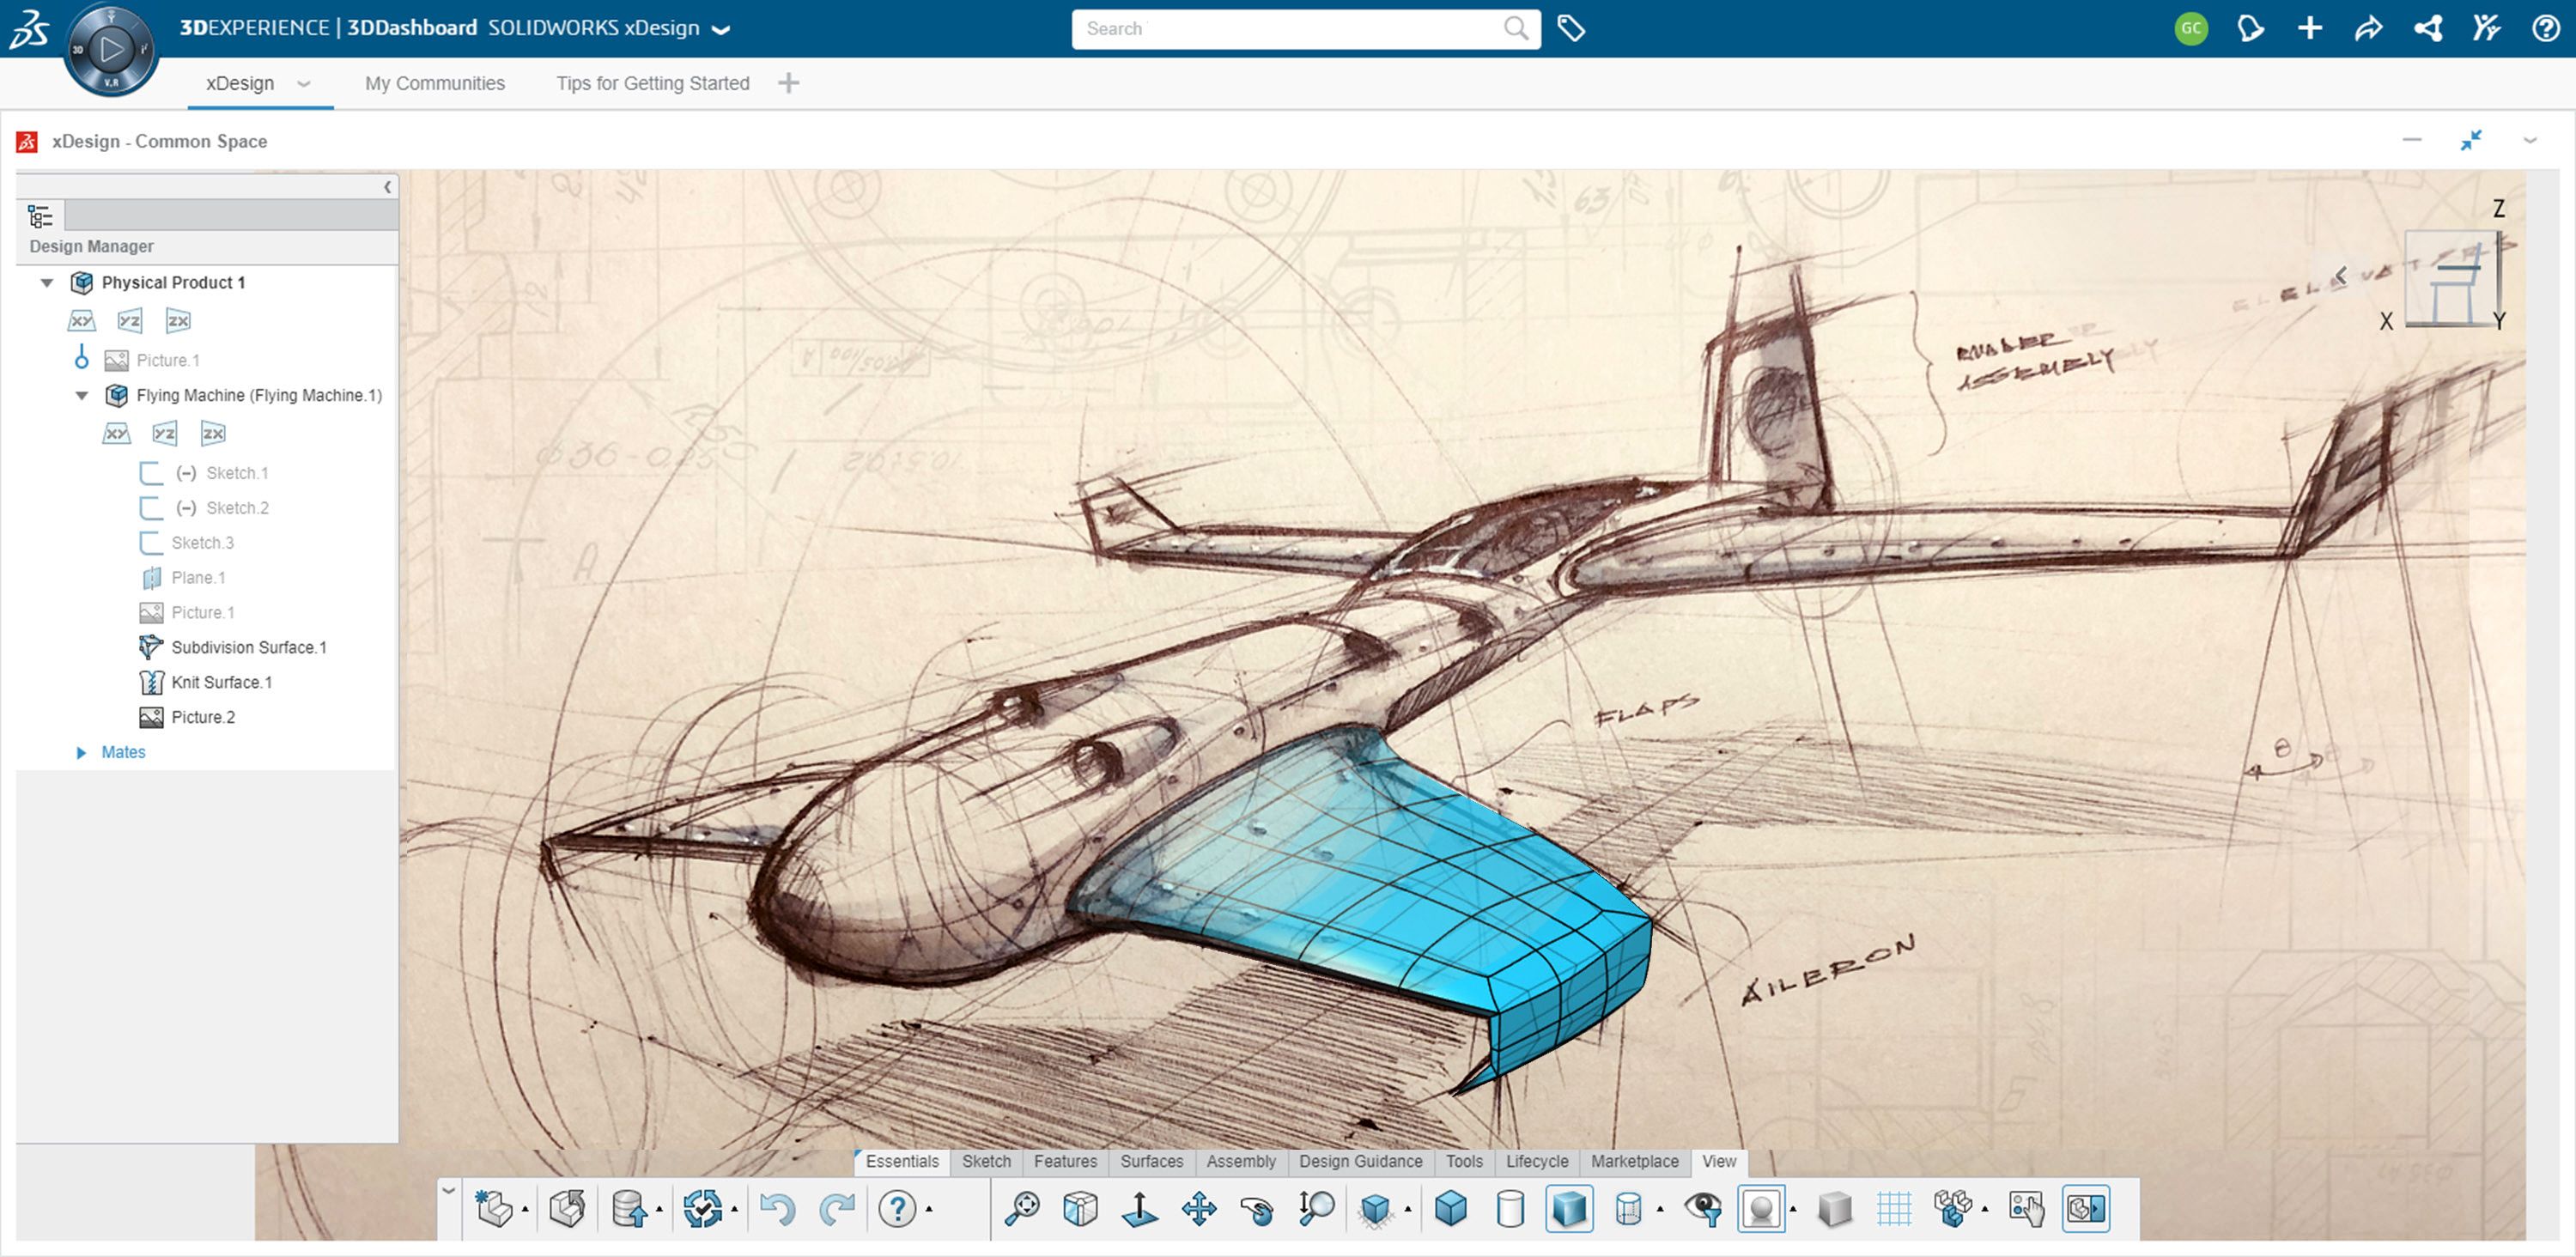2576x1257 pixels.
Task: Toggle the ambience sphere display option
Action: 1762,1208
